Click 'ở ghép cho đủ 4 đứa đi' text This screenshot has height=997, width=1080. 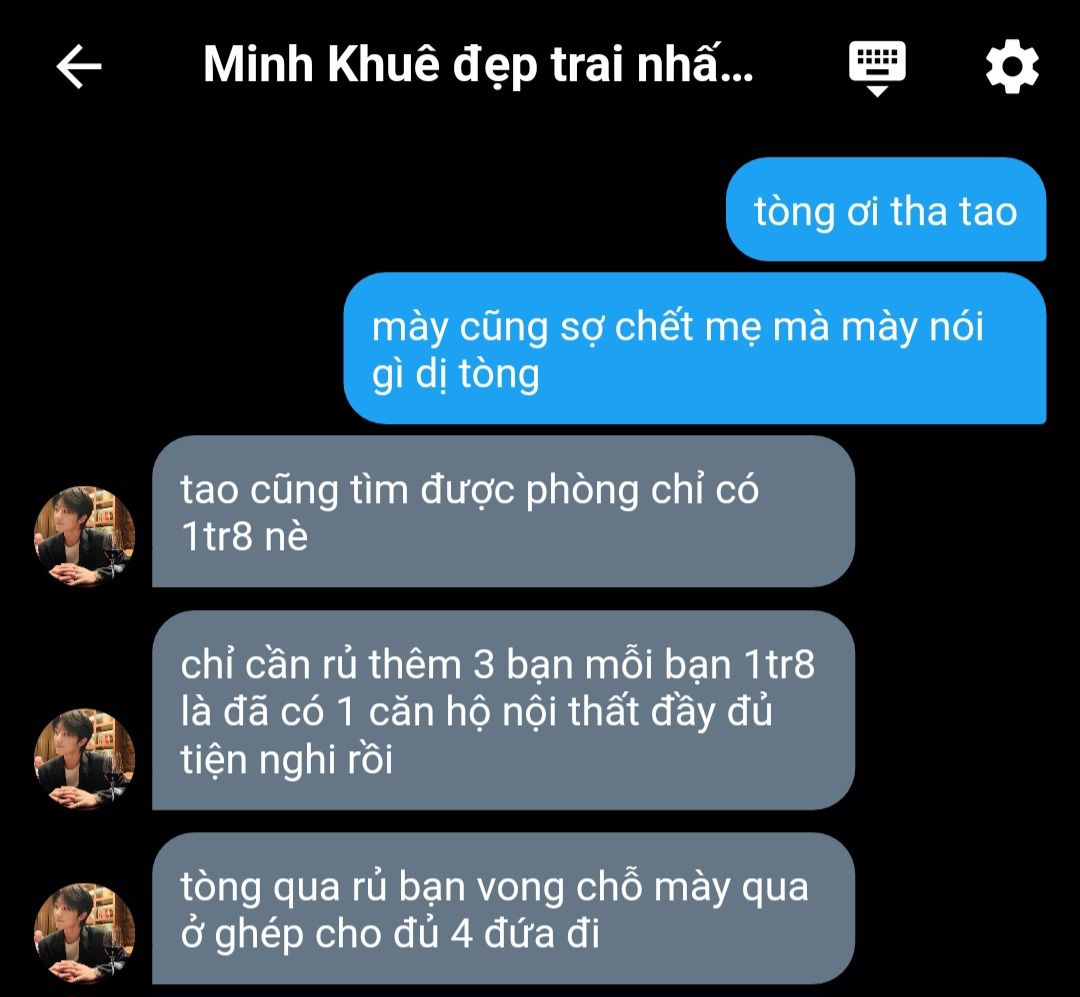(390, 934)
